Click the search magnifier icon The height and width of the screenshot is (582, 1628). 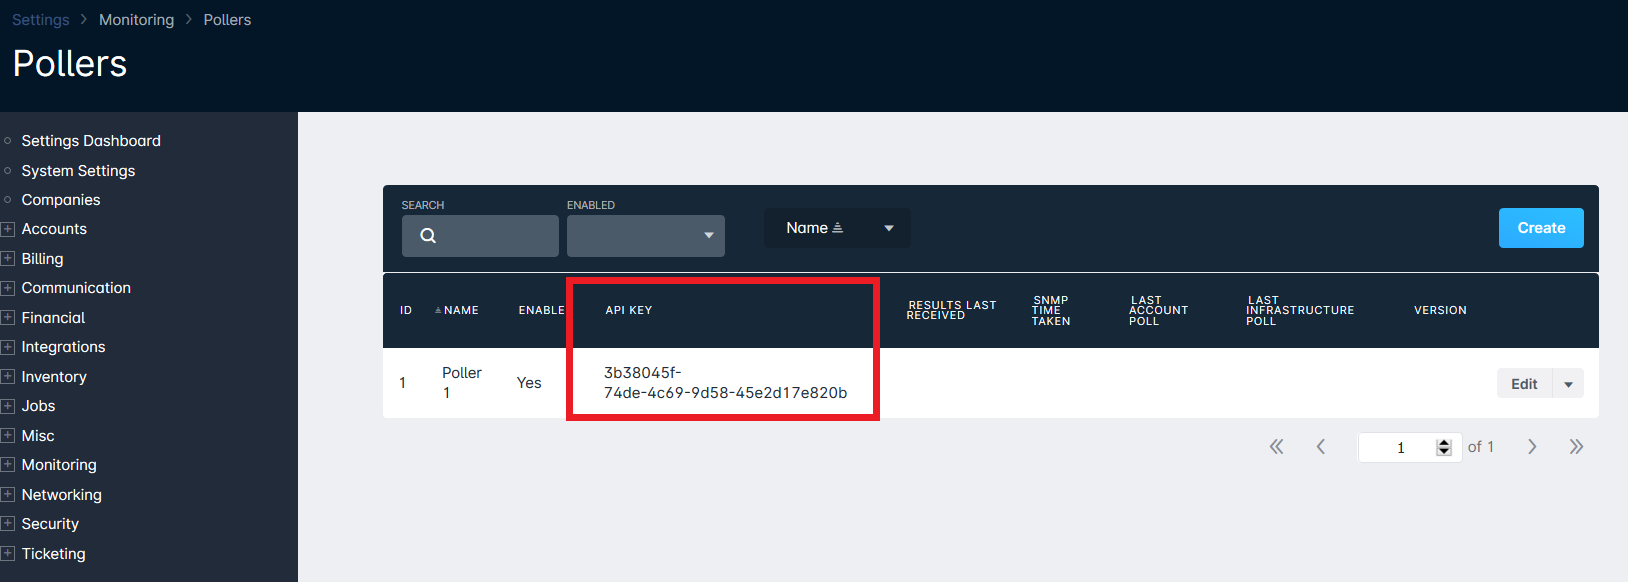click(x=428, y=236)
